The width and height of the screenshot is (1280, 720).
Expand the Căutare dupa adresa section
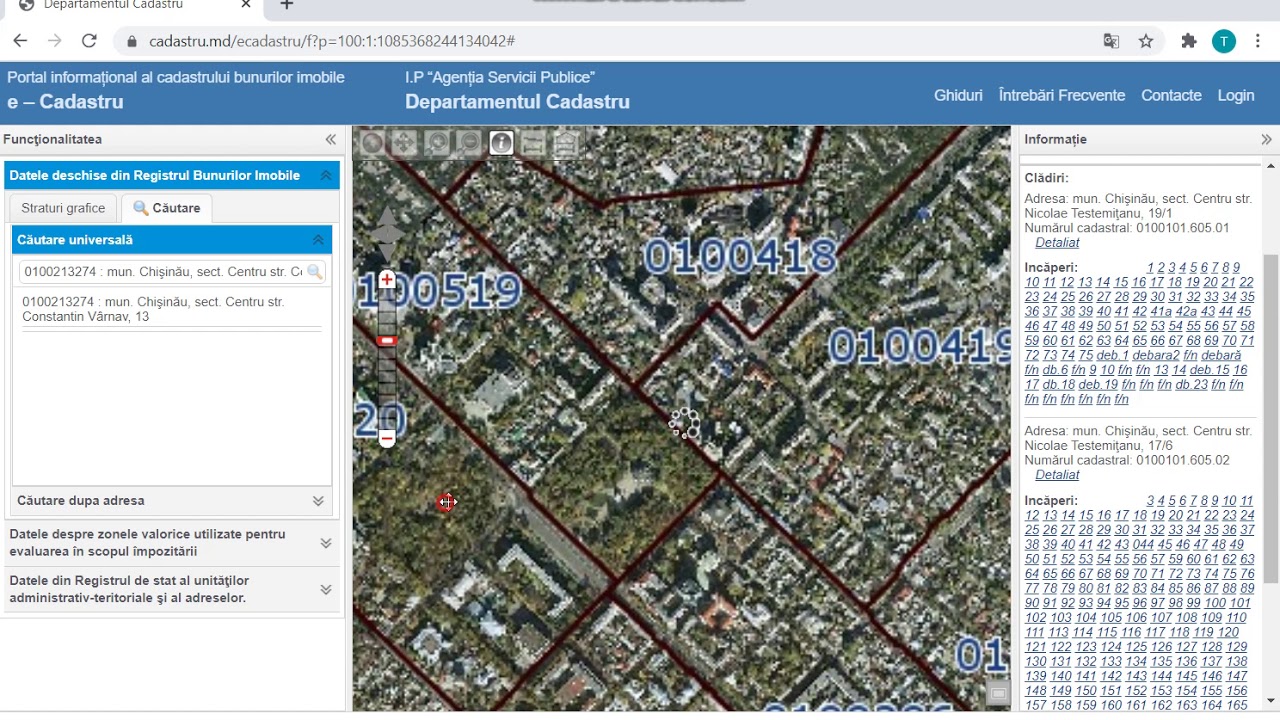[x=318, y=501]
